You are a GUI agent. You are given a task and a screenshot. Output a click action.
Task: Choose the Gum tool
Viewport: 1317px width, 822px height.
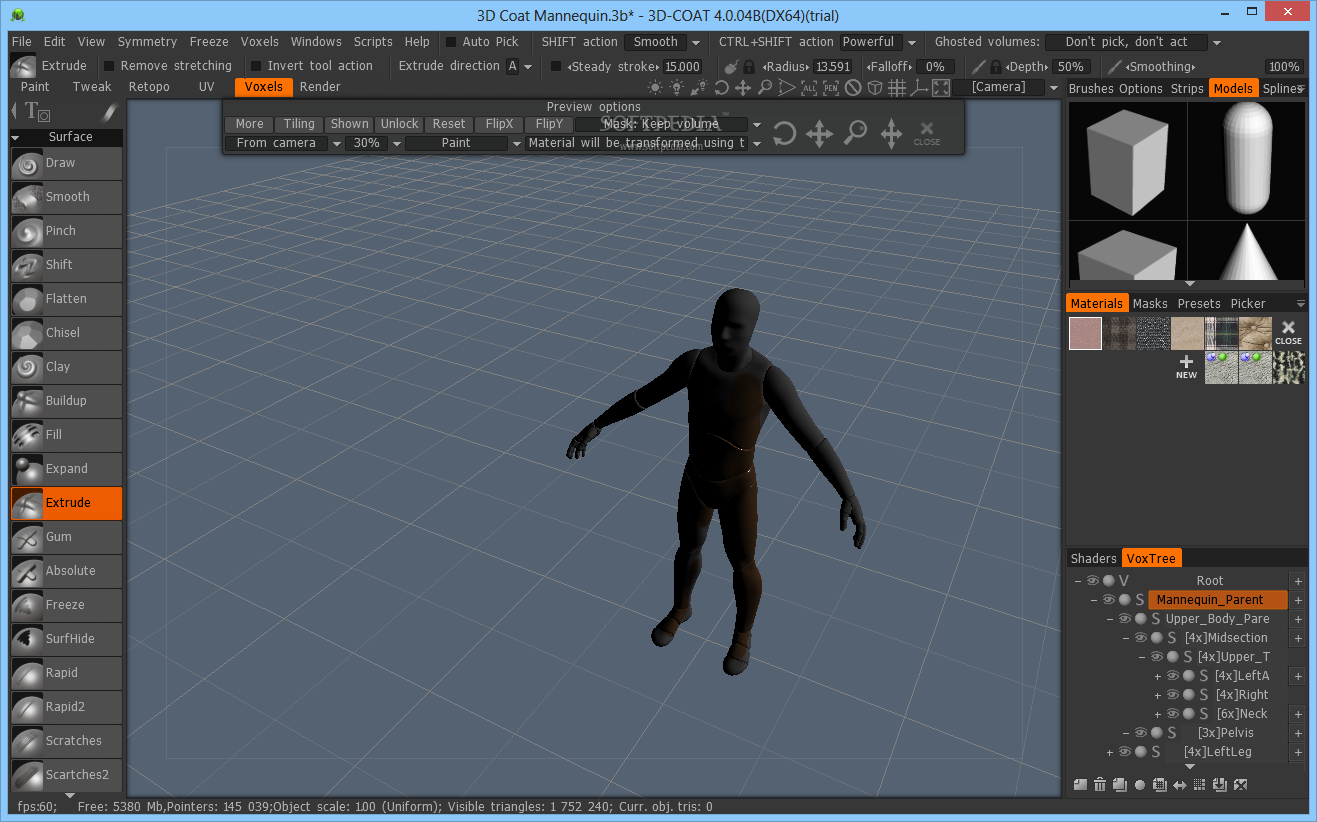pos(66,537)
